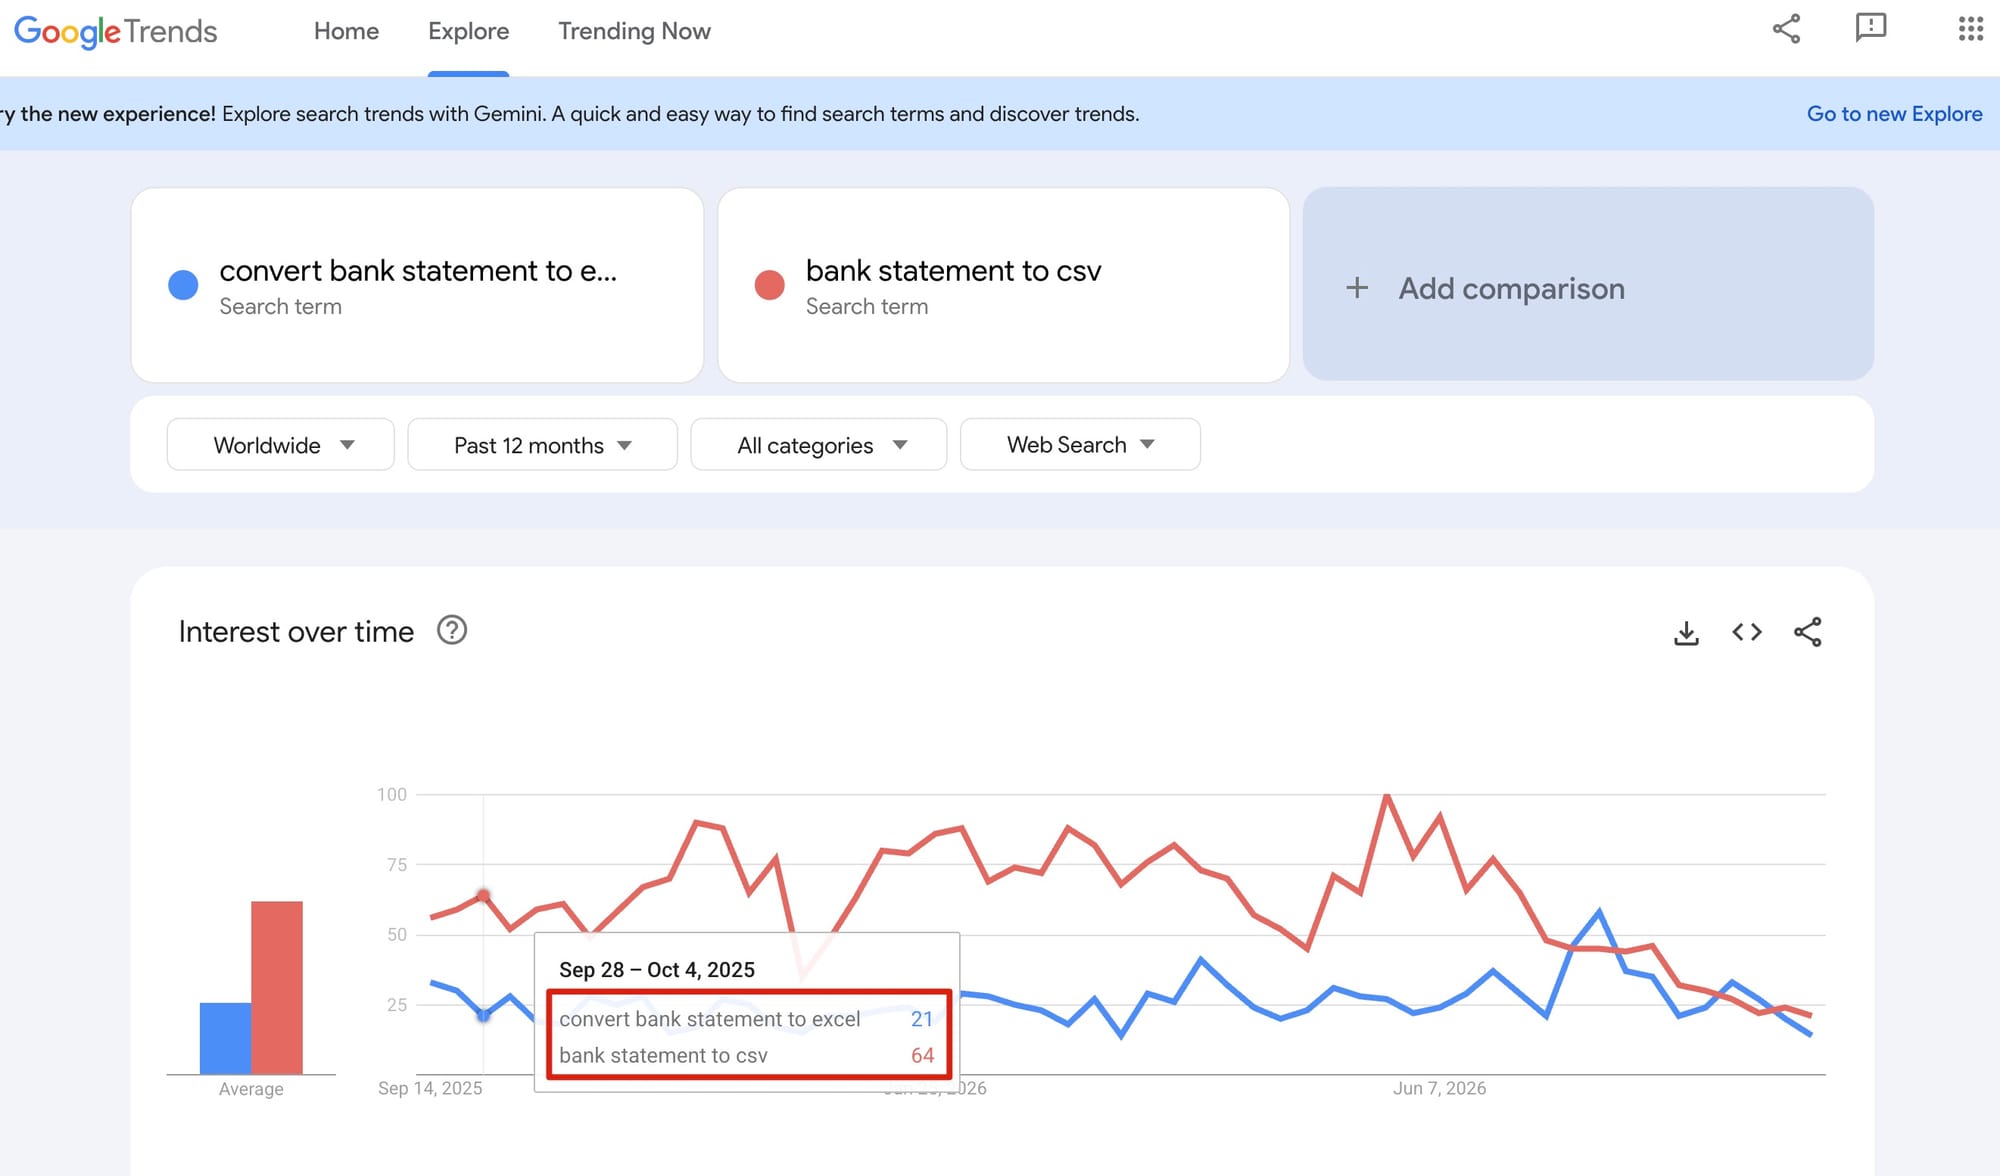Click the Sep 14, 2025 axis label
The image size is (2000, 1176).
(x=430, y=1088)
